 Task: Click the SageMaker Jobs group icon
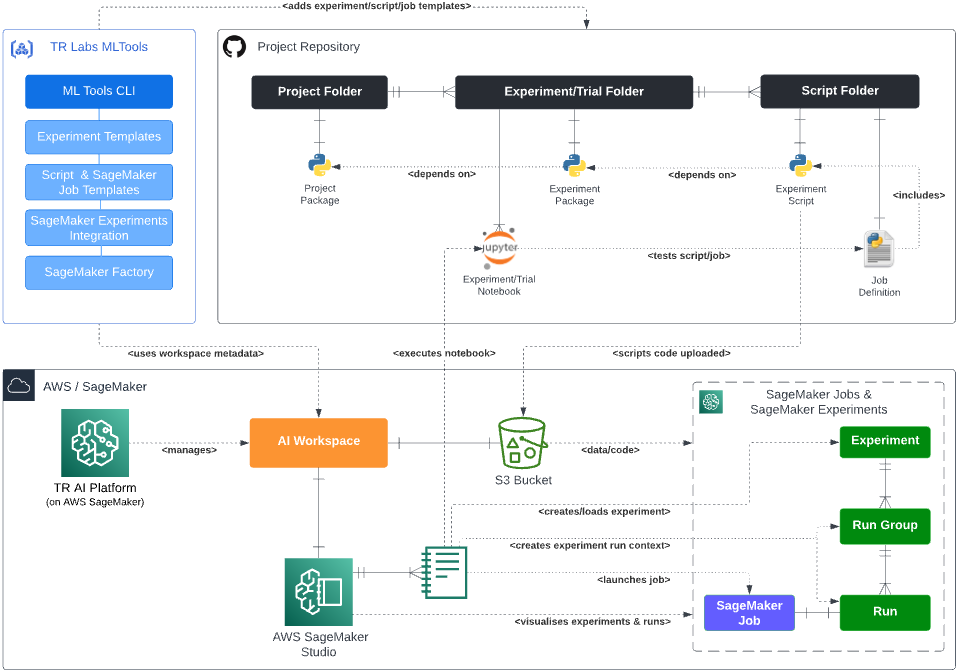point(711,401)
